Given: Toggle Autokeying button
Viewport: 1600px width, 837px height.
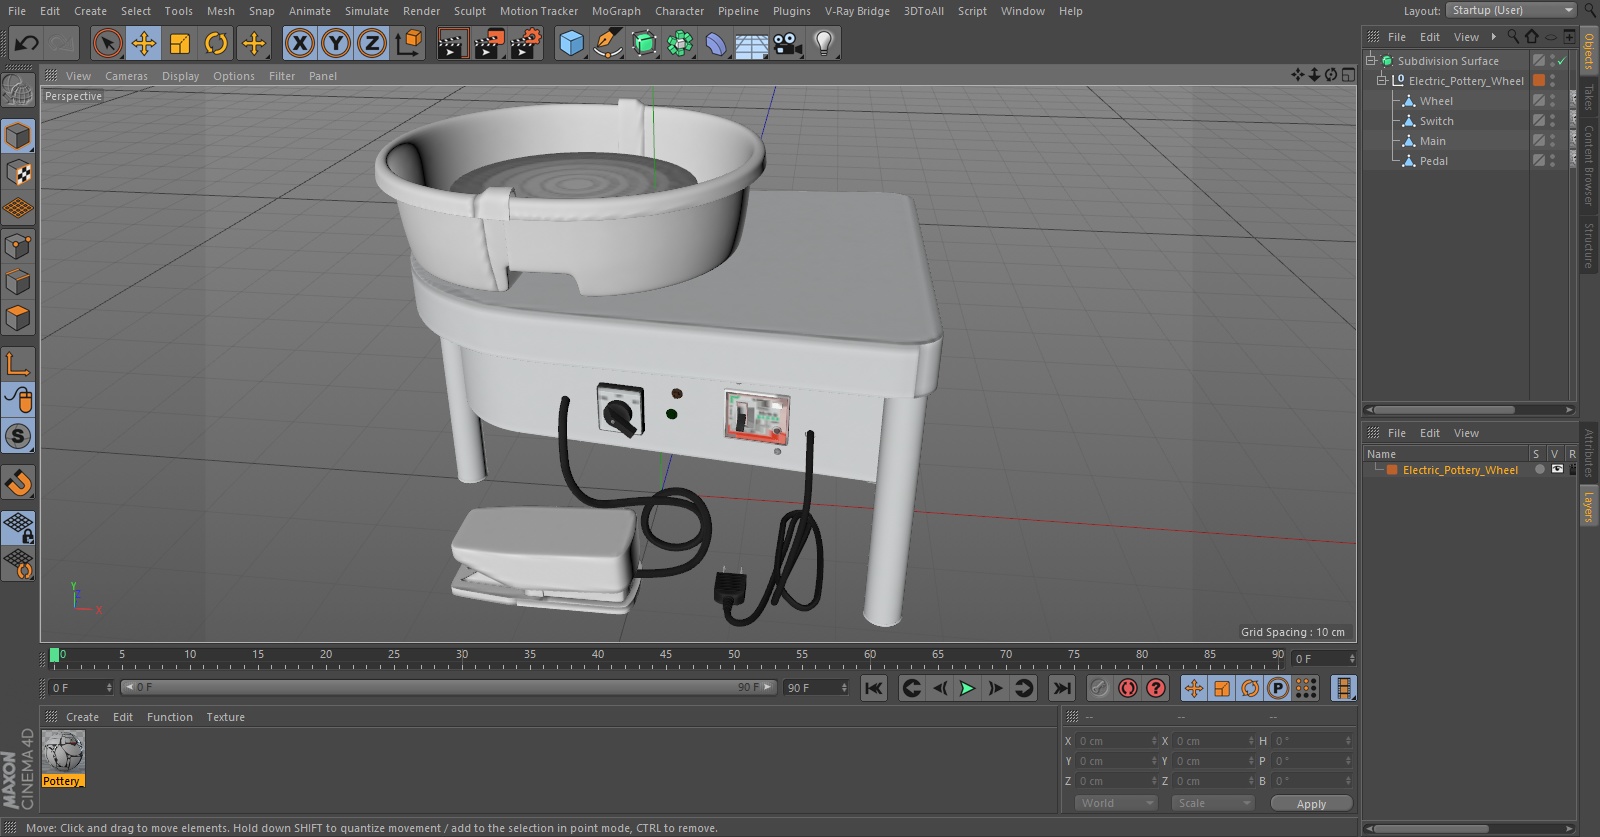Looking at the screenshot, I should [x=1128, y=688].
